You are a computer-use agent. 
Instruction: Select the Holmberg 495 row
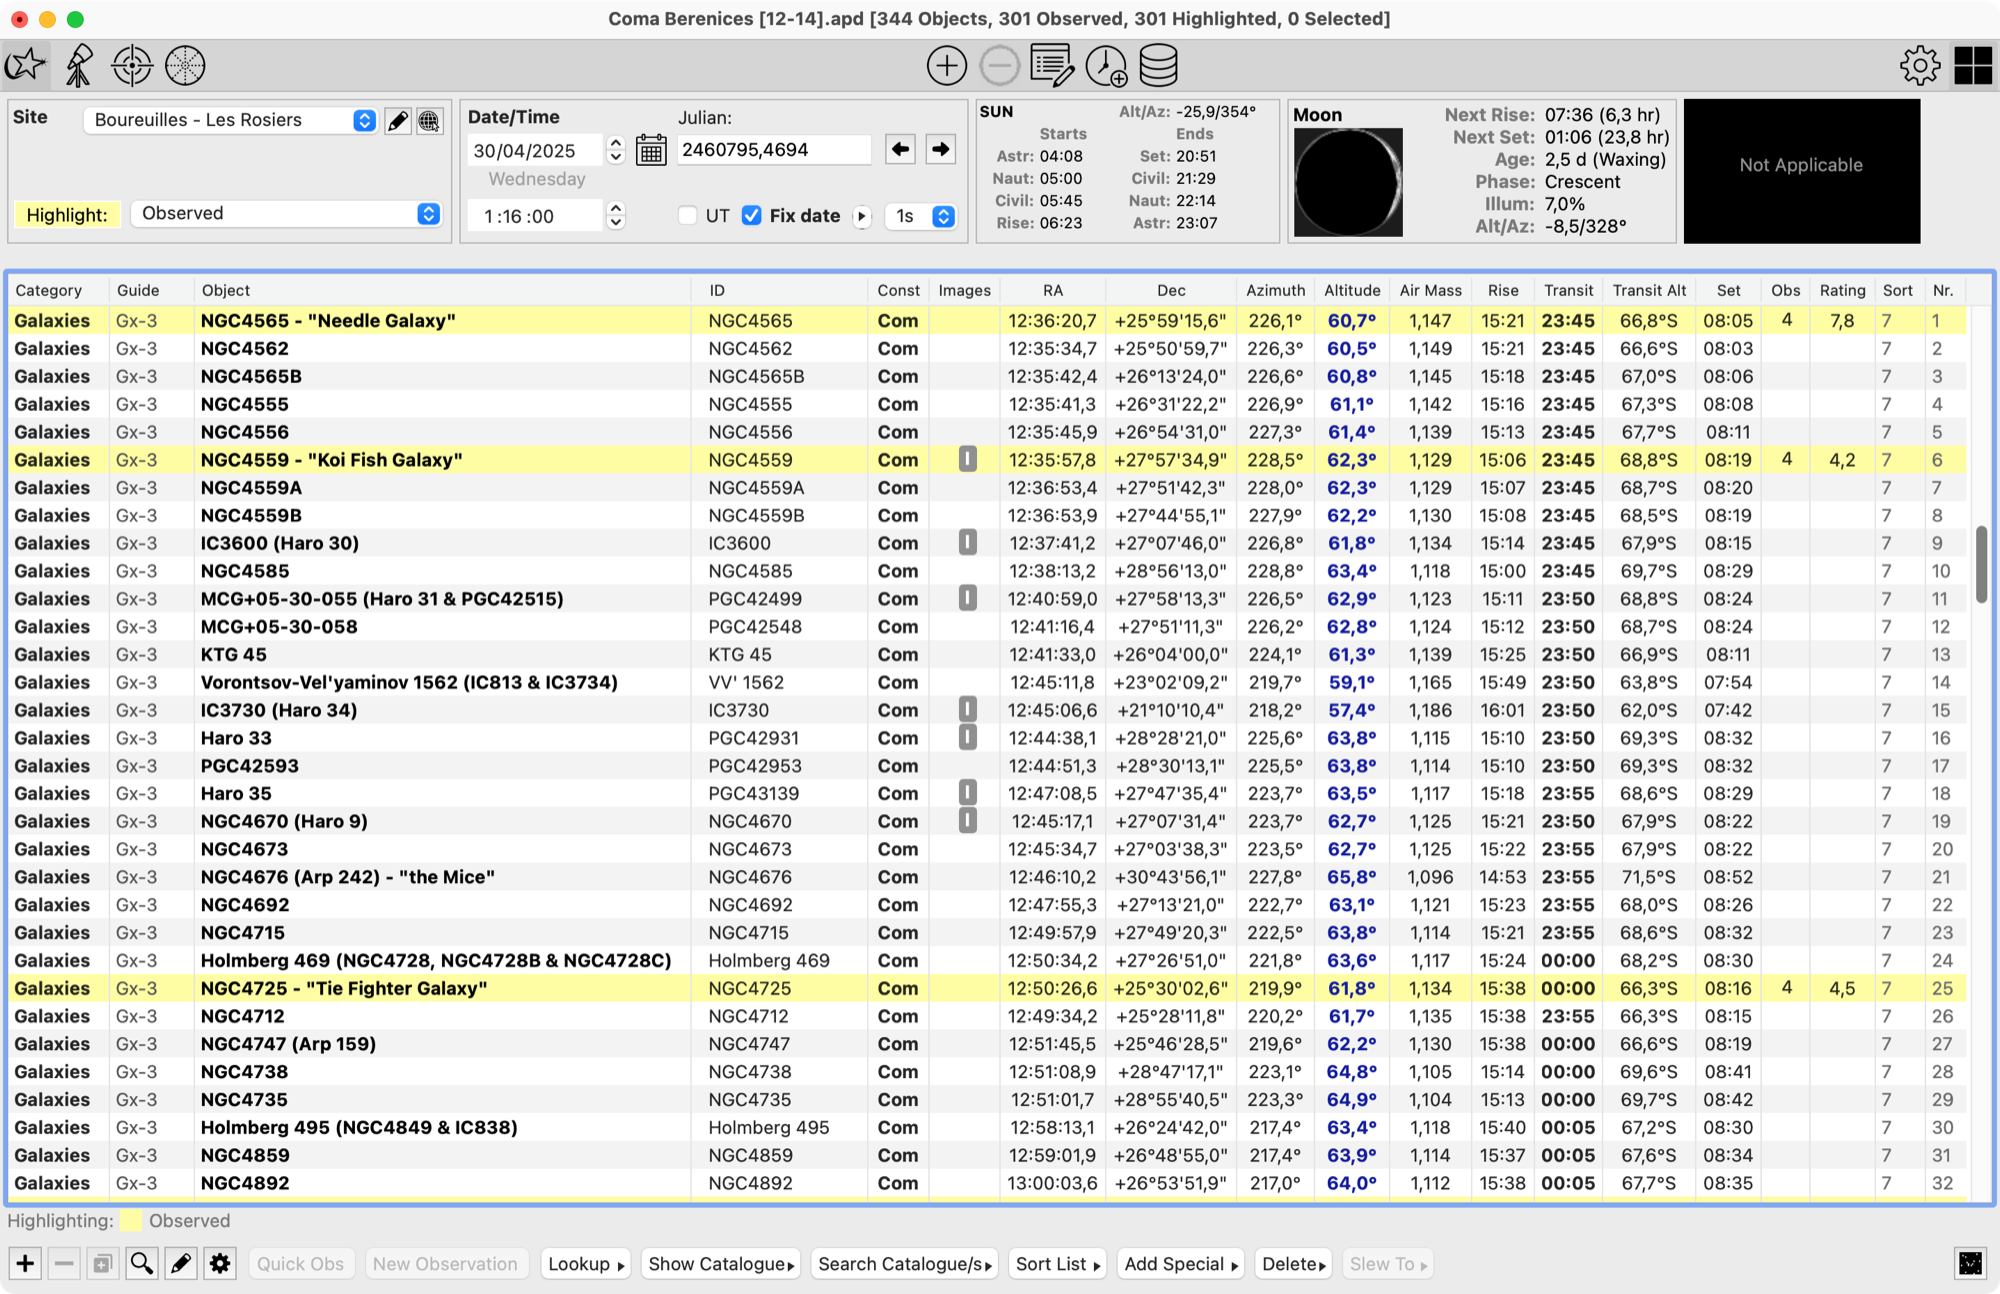tap(988, 1127)
